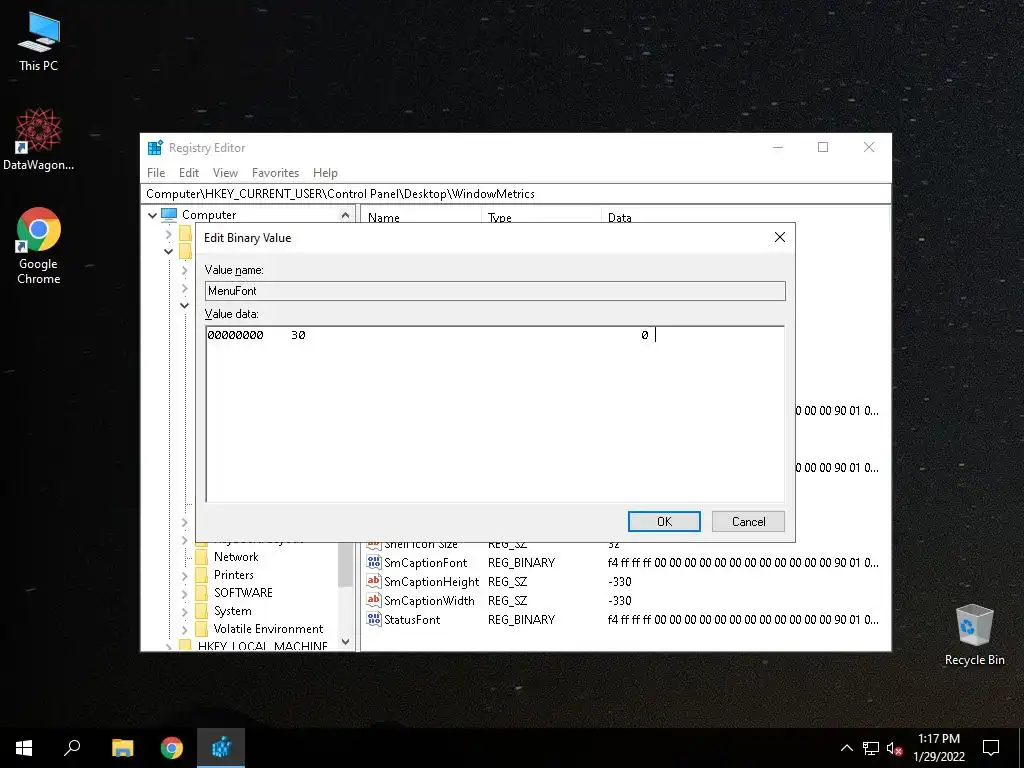Launch Google Chrome from the desktop
The height and width of the screenshot is (768, 1024).
click(x=39, y=246)
